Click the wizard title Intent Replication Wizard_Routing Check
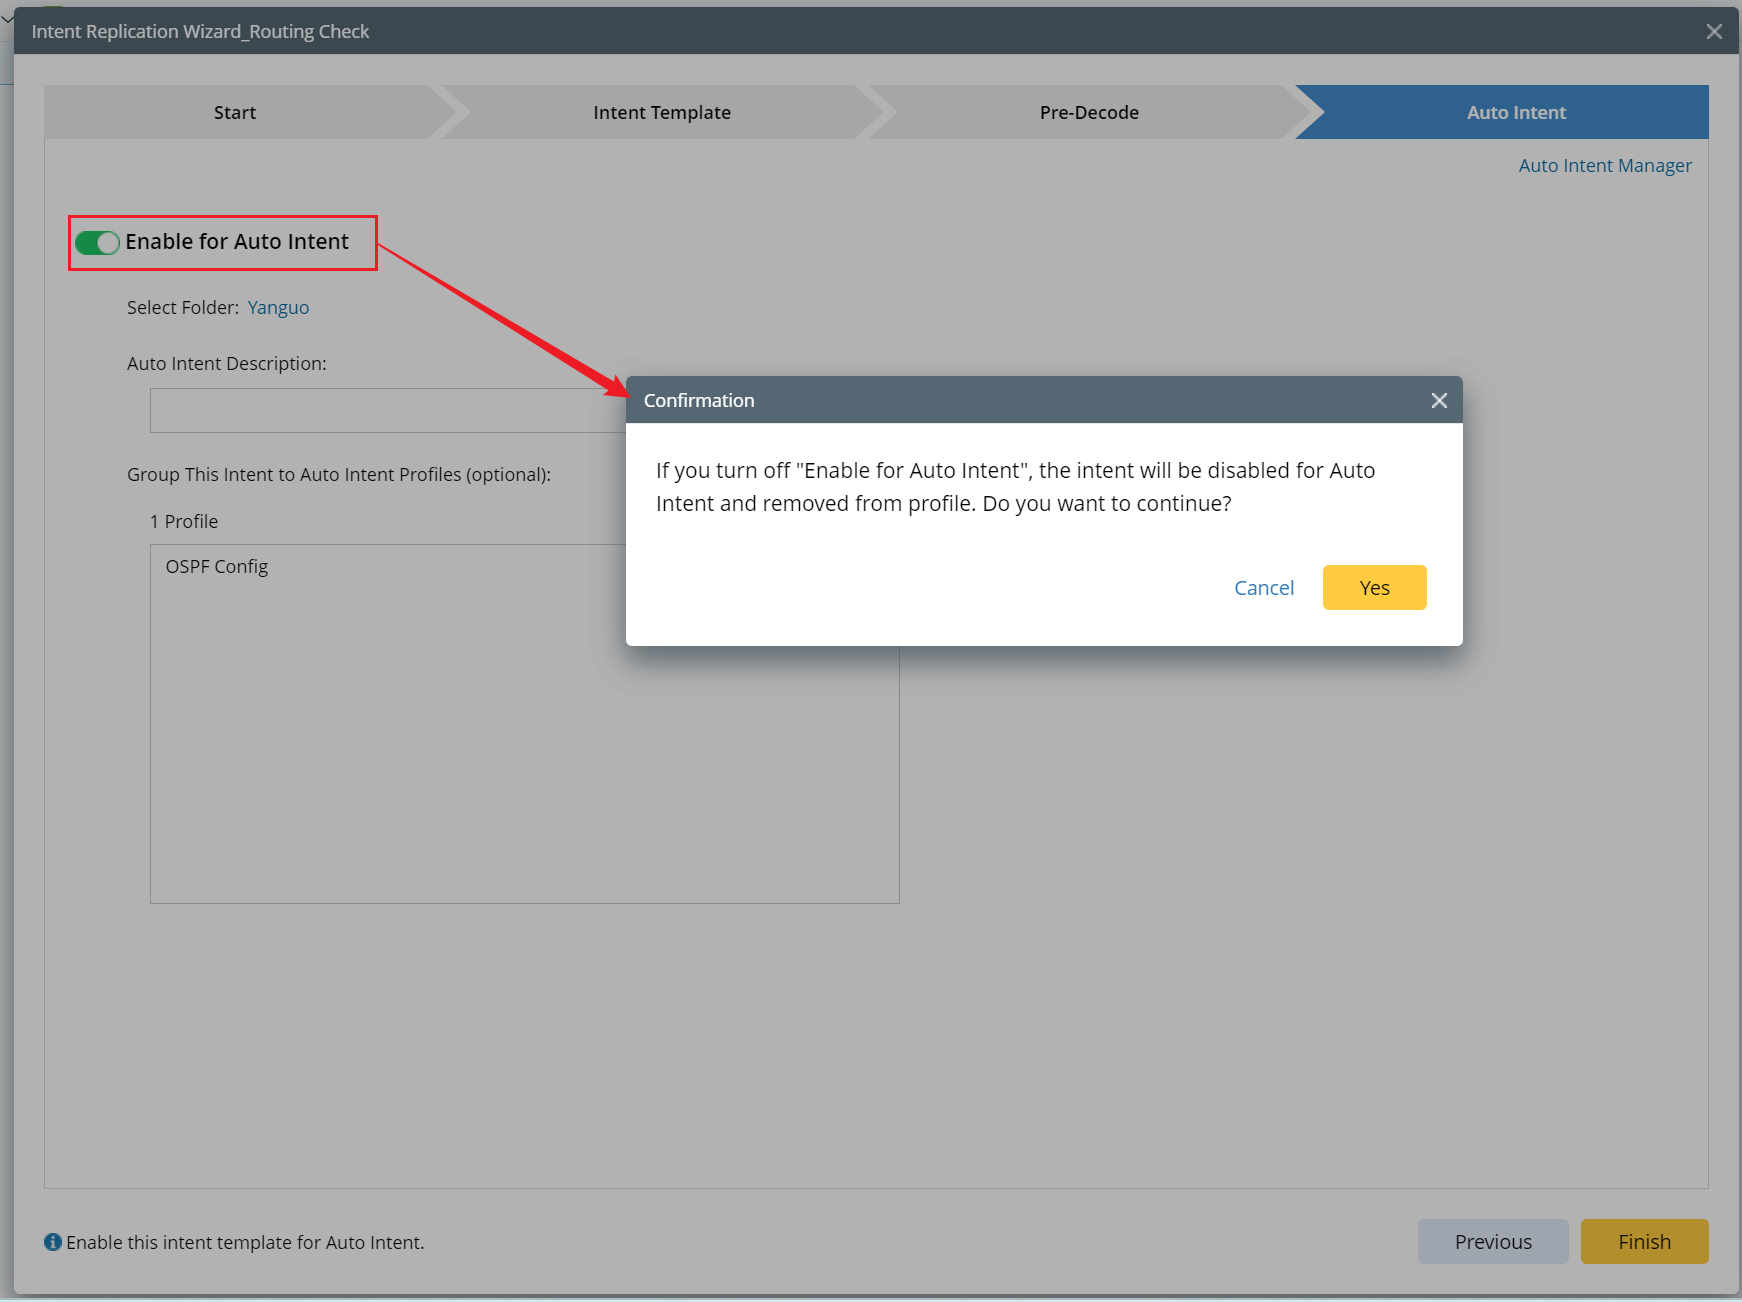 coord(200,31)
